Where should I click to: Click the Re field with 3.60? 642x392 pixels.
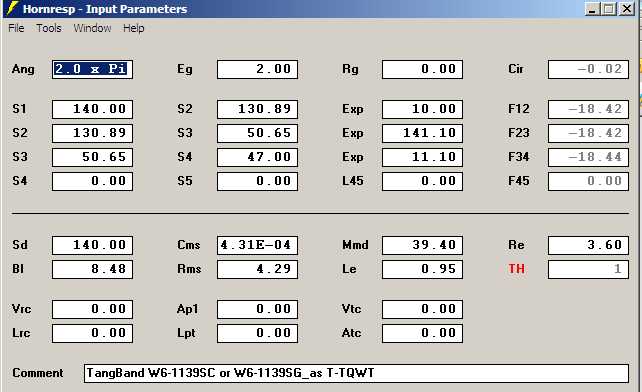(588, 245)
